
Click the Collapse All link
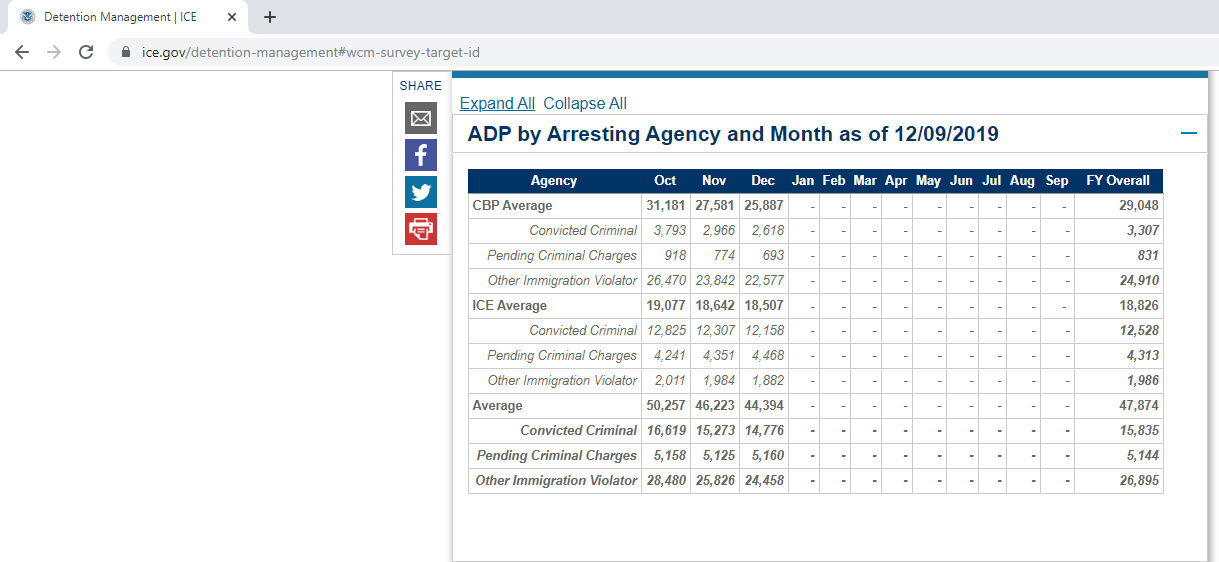585,104
